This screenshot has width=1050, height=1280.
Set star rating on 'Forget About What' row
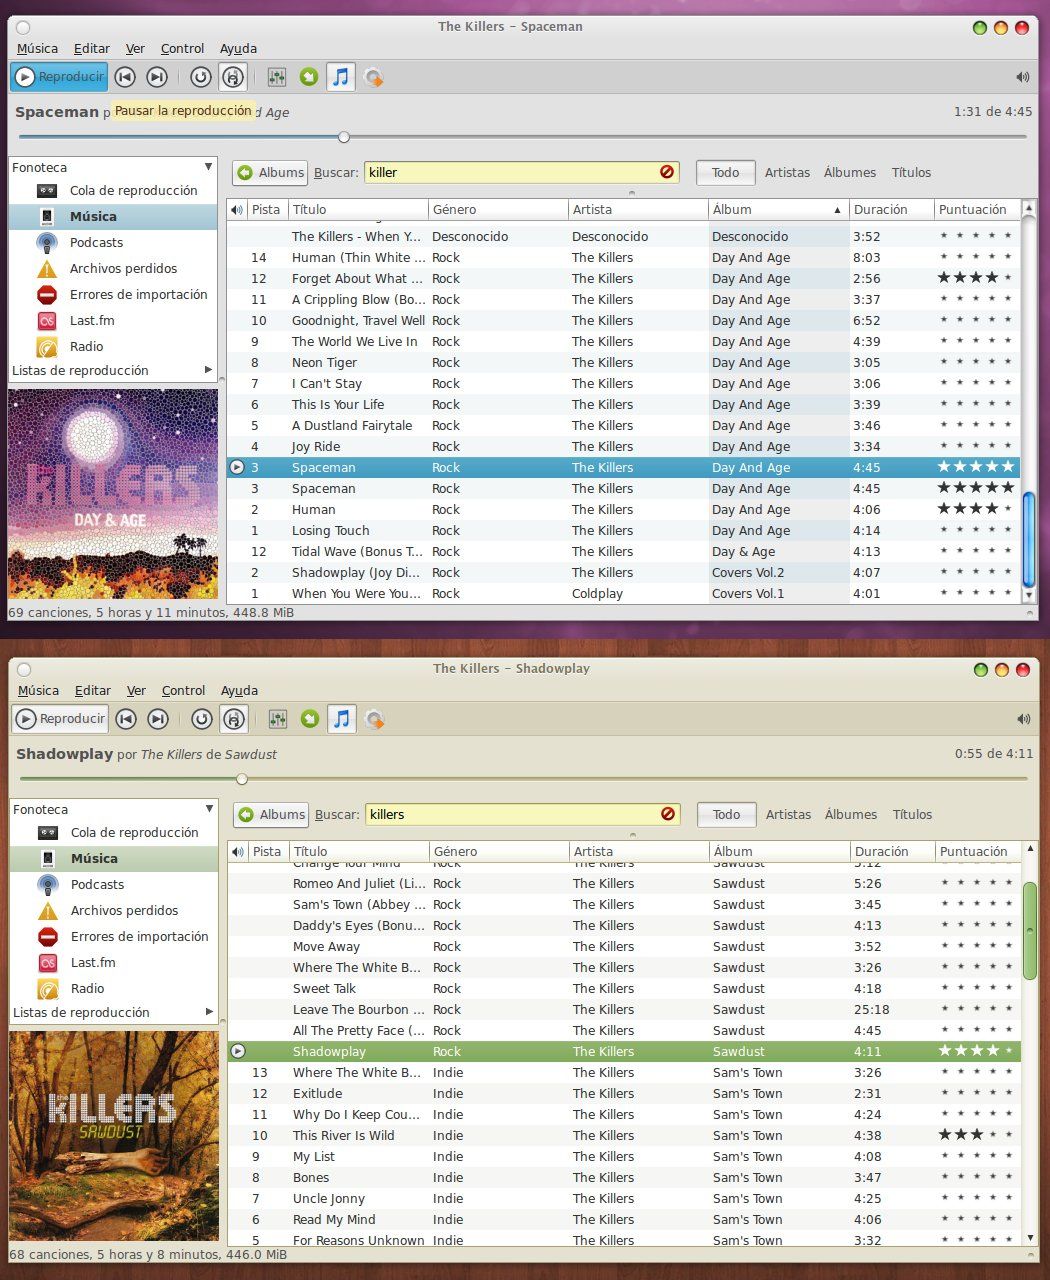click(976, 278)
